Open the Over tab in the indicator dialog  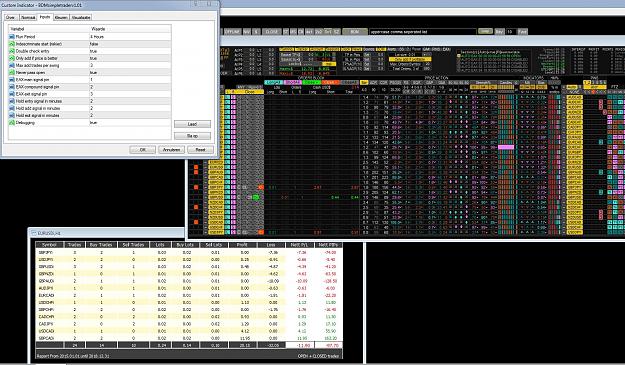coord(10,18)
